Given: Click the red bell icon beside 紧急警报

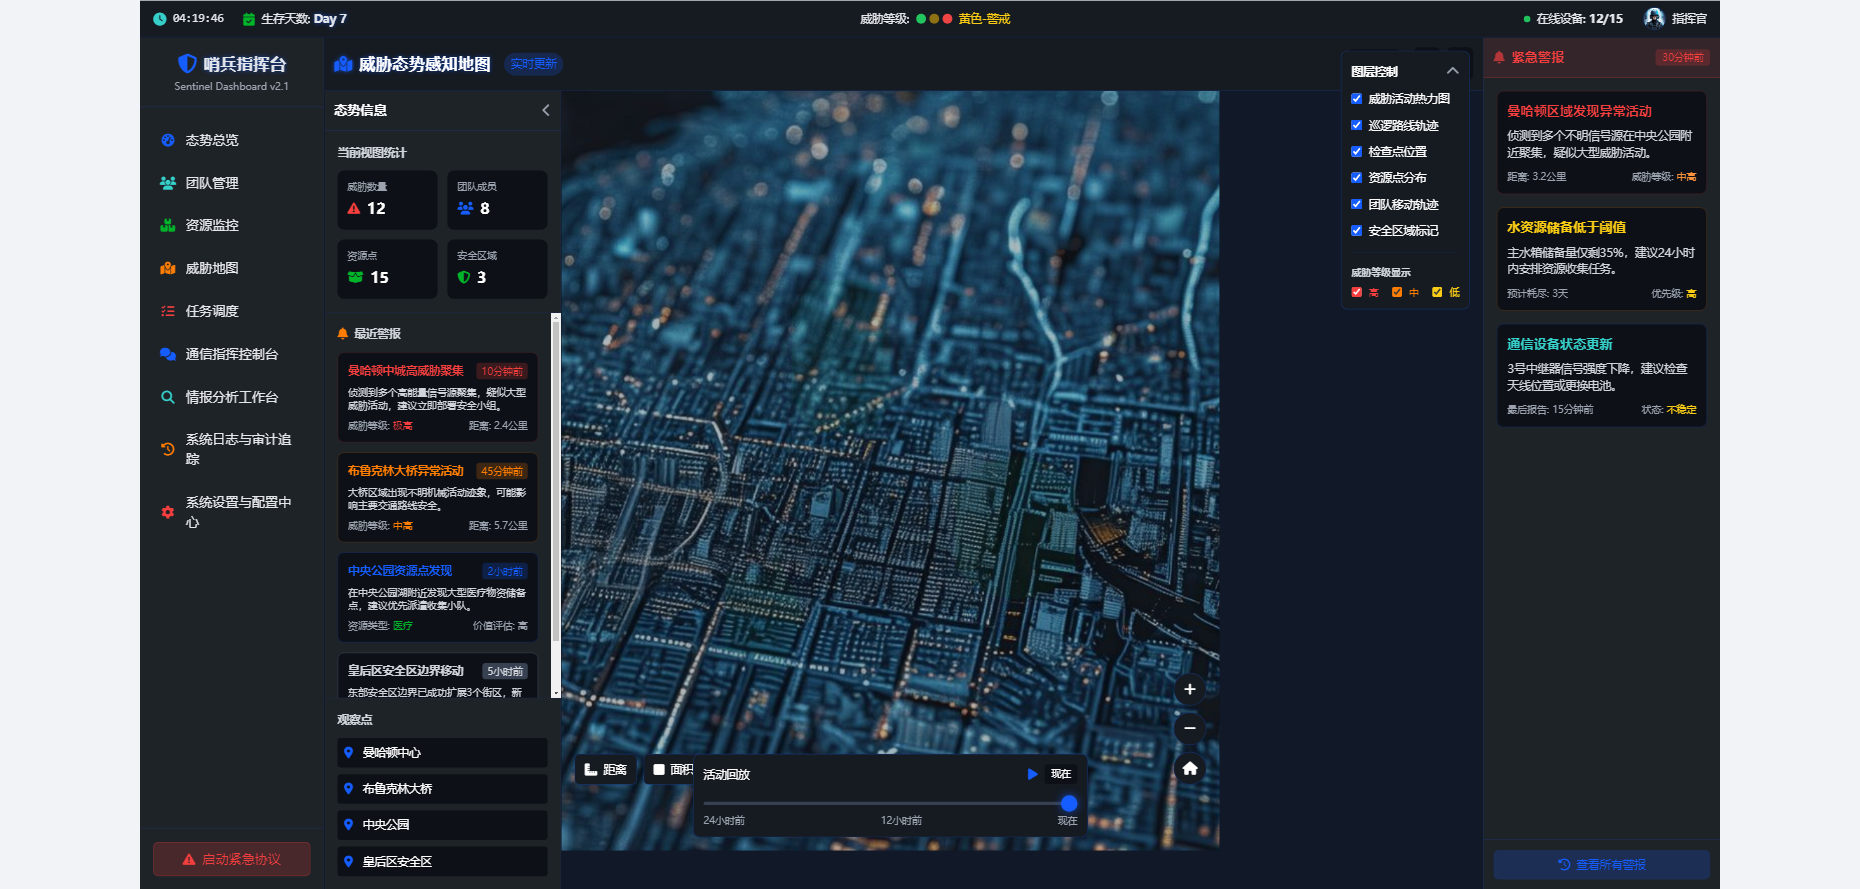Looking at the screenshot, I should [1499, 58].
